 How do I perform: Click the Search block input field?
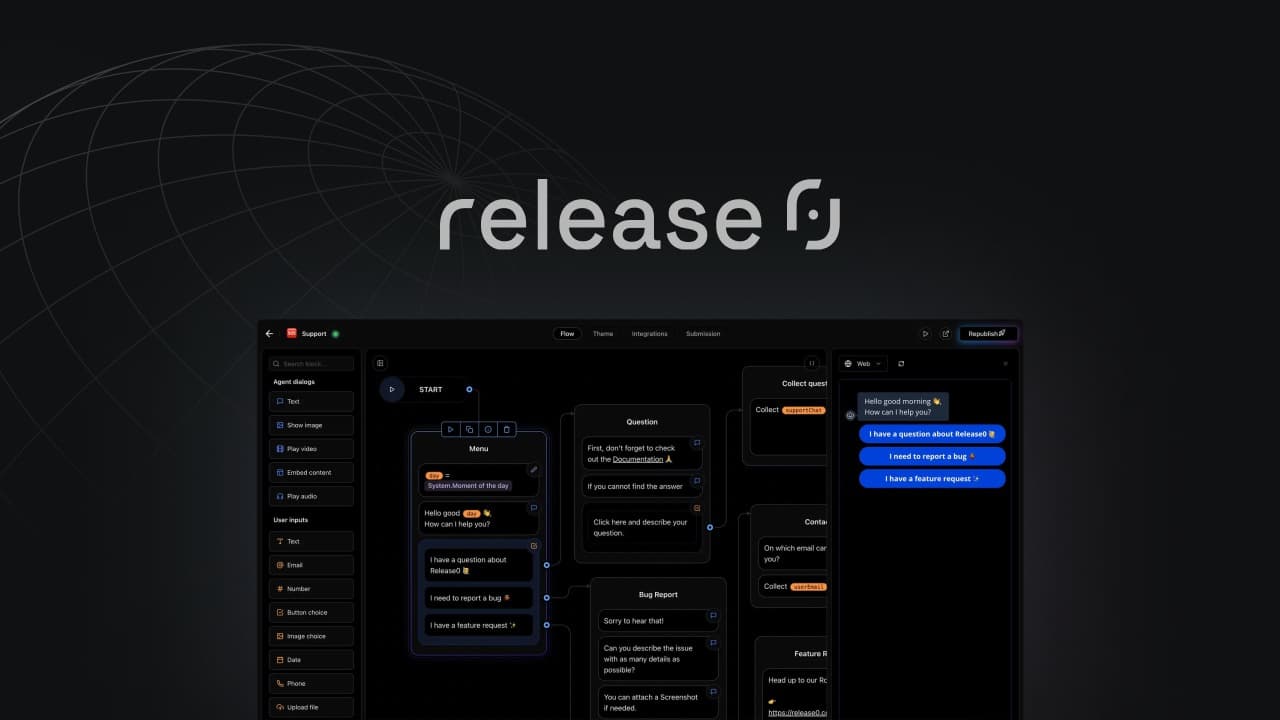click(311, 362)
